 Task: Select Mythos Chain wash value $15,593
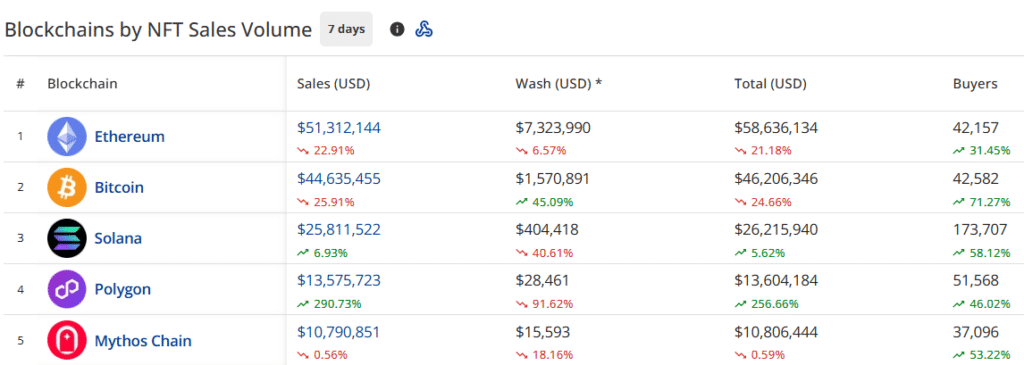(543, 332)
